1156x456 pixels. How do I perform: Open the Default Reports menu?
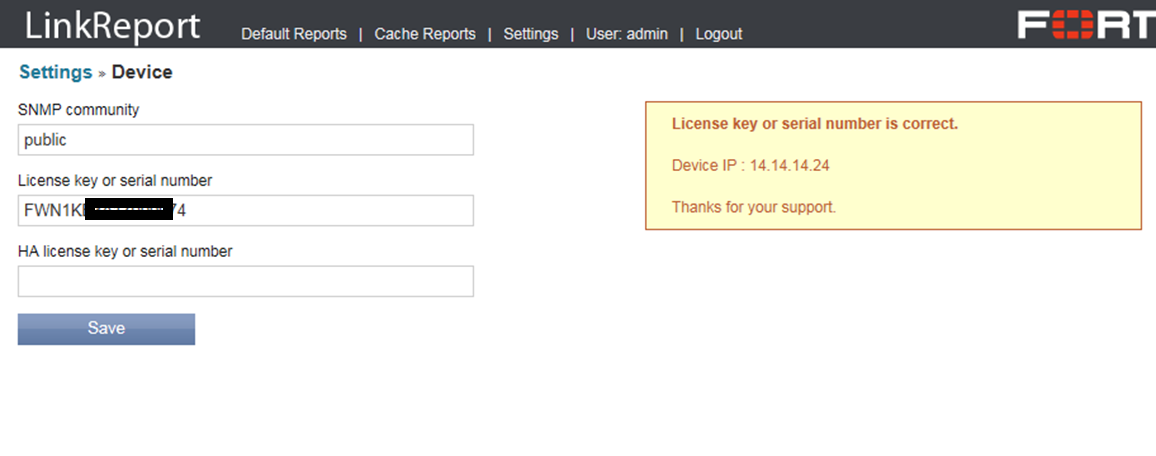294,34
